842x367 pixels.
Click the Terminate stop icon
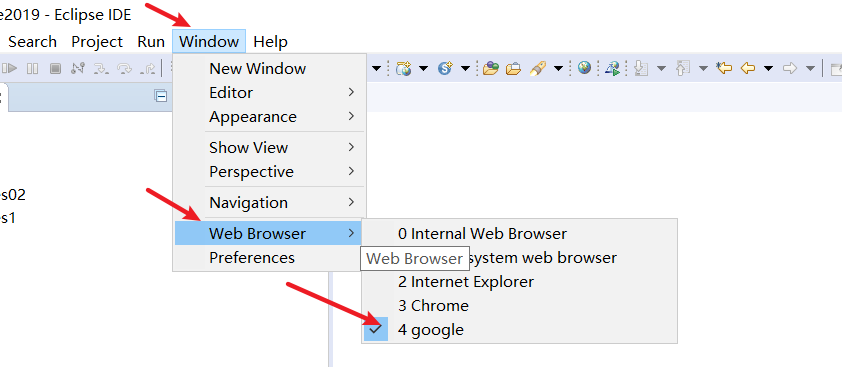(x=55, y=68)
